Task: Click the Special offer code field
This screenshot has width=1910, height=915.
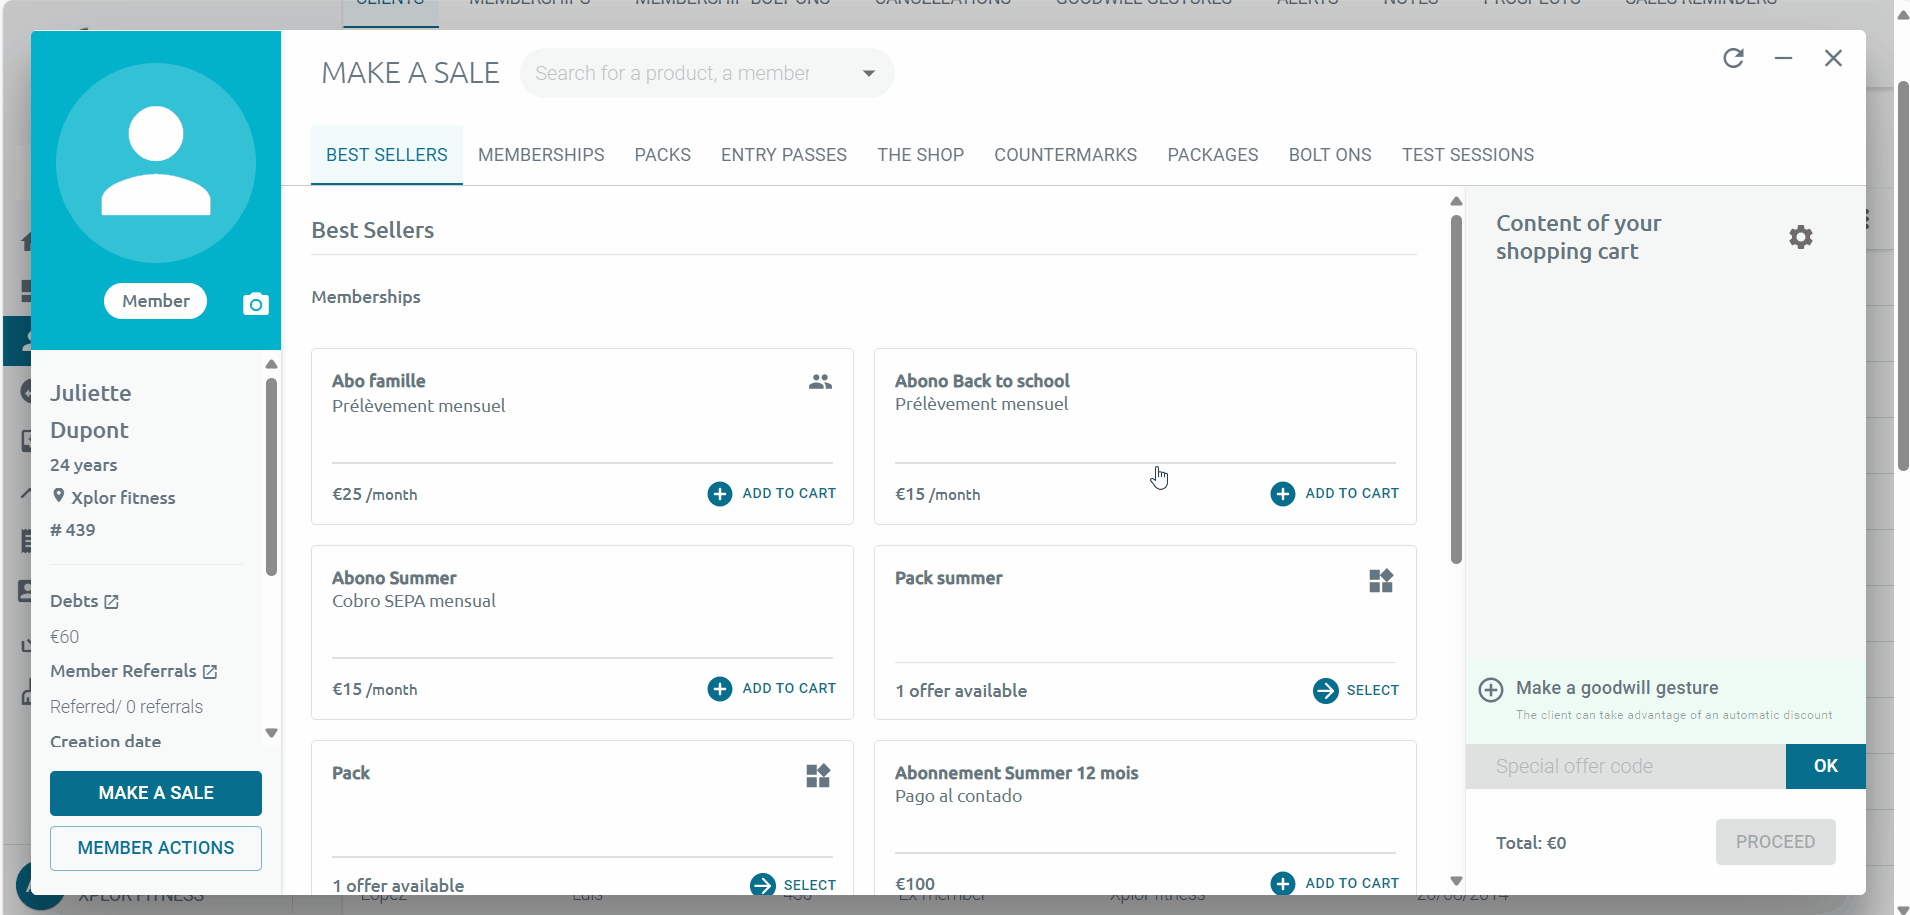Action: 1620,766
